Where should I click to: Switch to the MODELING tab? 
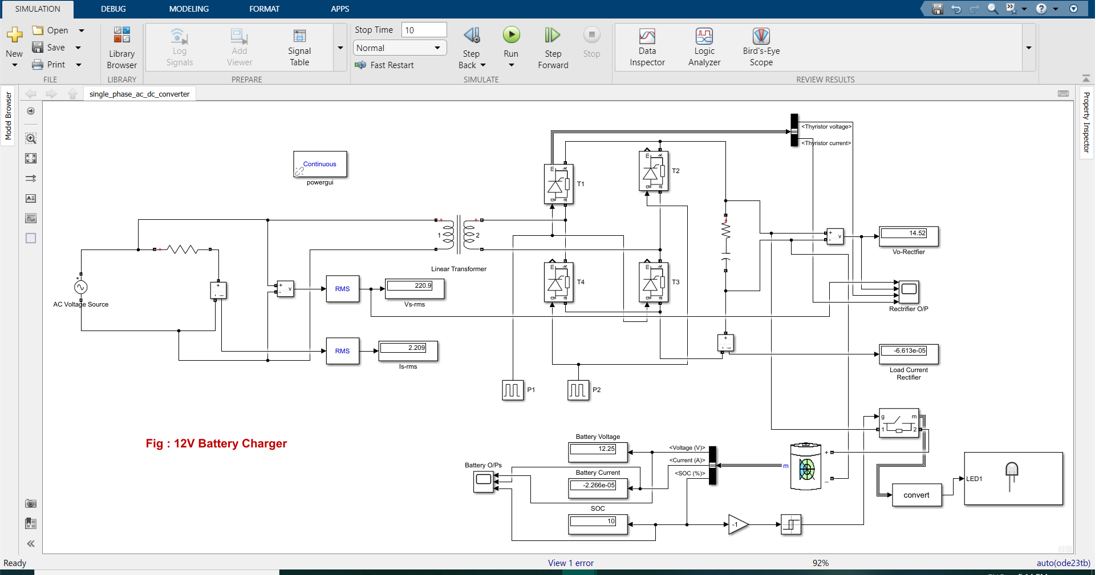coord(189,9)
